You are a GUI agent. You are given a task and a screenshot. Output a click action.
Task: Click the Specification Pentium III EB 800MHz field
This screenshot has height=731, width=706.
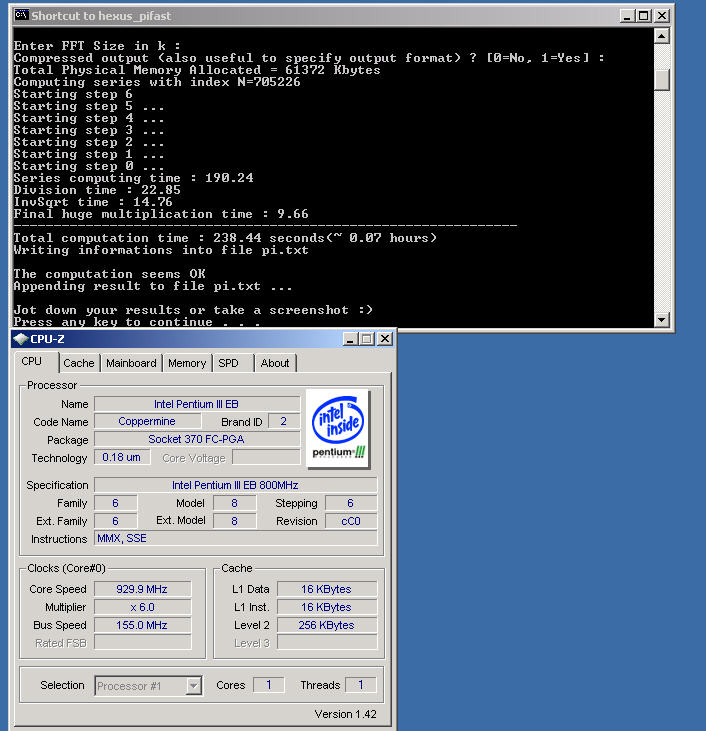[235, 485]
